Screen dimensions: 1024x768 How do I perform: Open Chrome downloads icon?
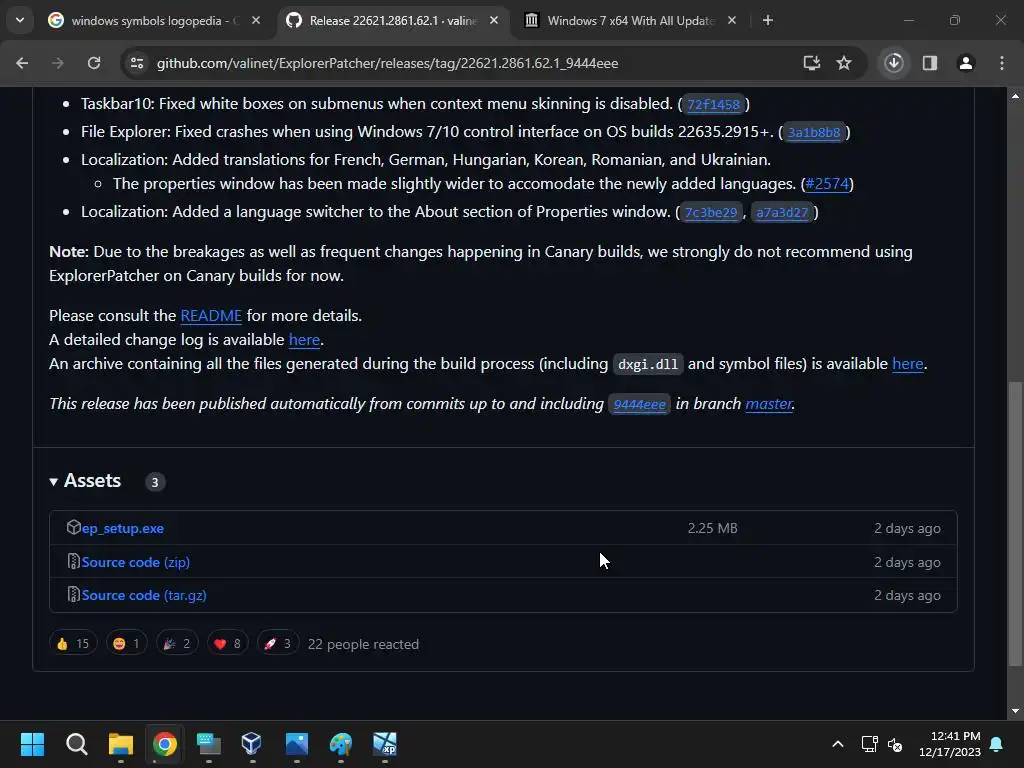[894, 63]
